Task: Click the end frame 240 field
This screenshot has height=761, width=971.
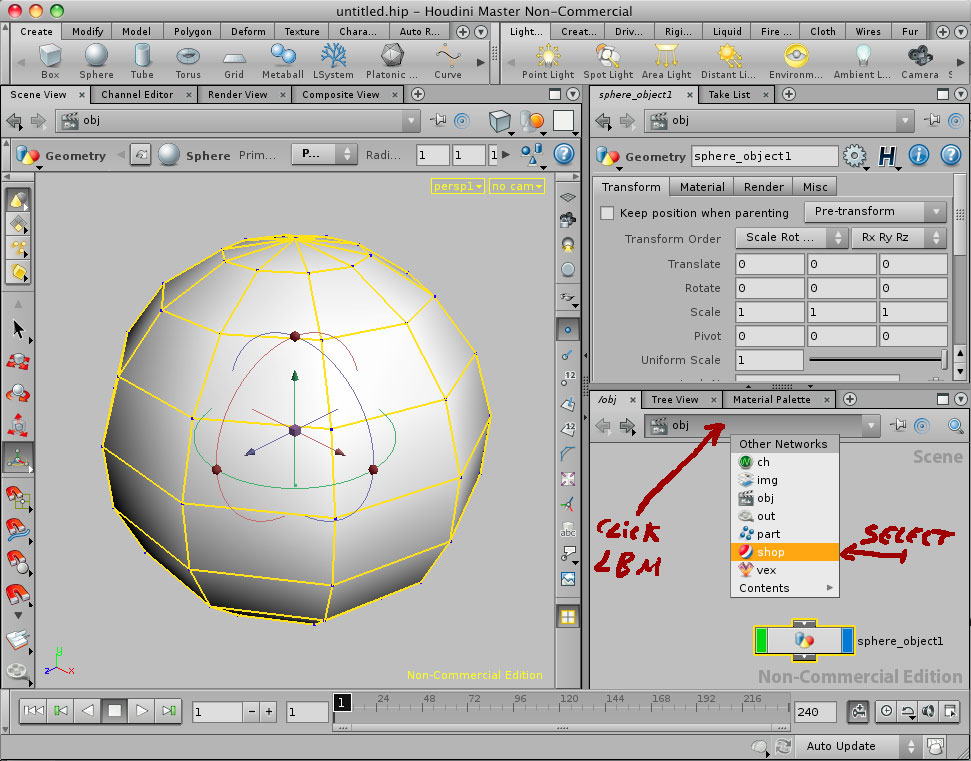Action: pyautogui.click(x=815, y=711)
